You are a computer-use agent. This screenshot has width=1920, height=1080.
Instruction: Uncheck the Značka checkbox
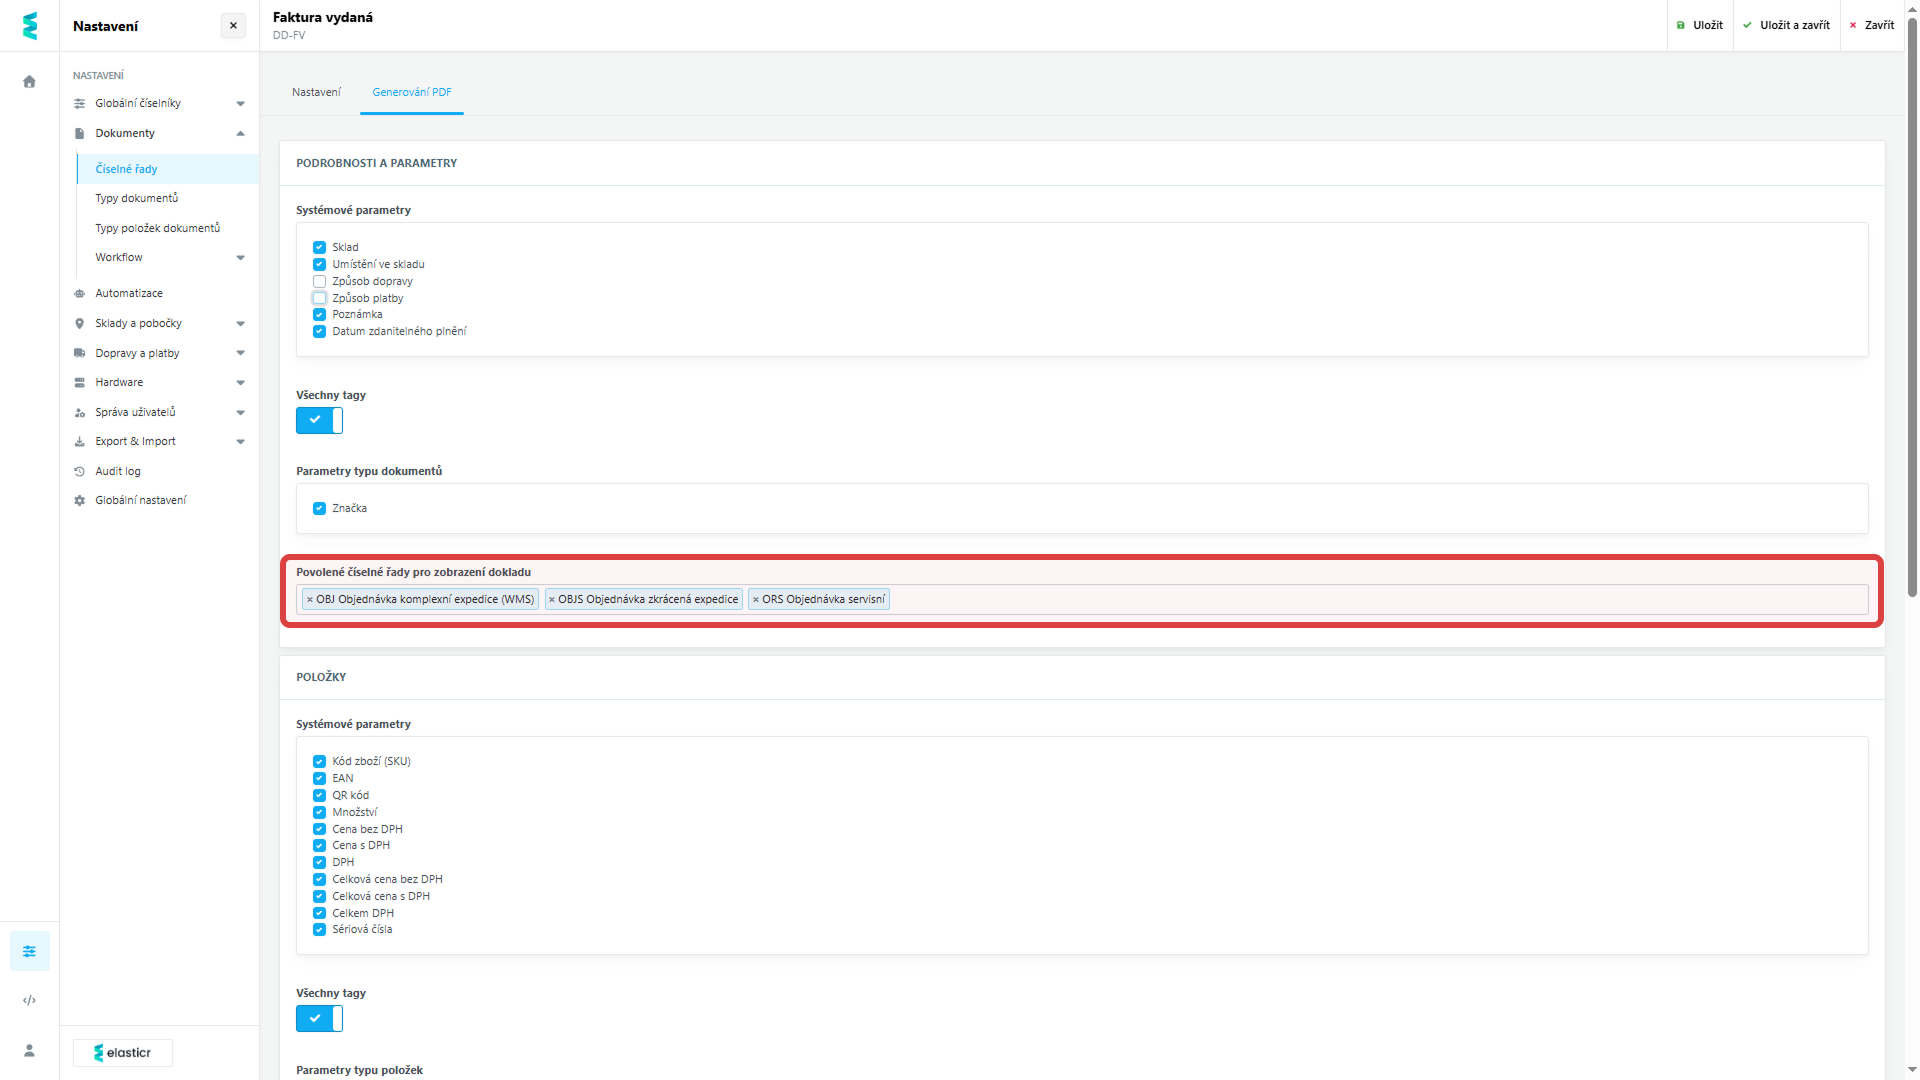[x=319, y=508]
